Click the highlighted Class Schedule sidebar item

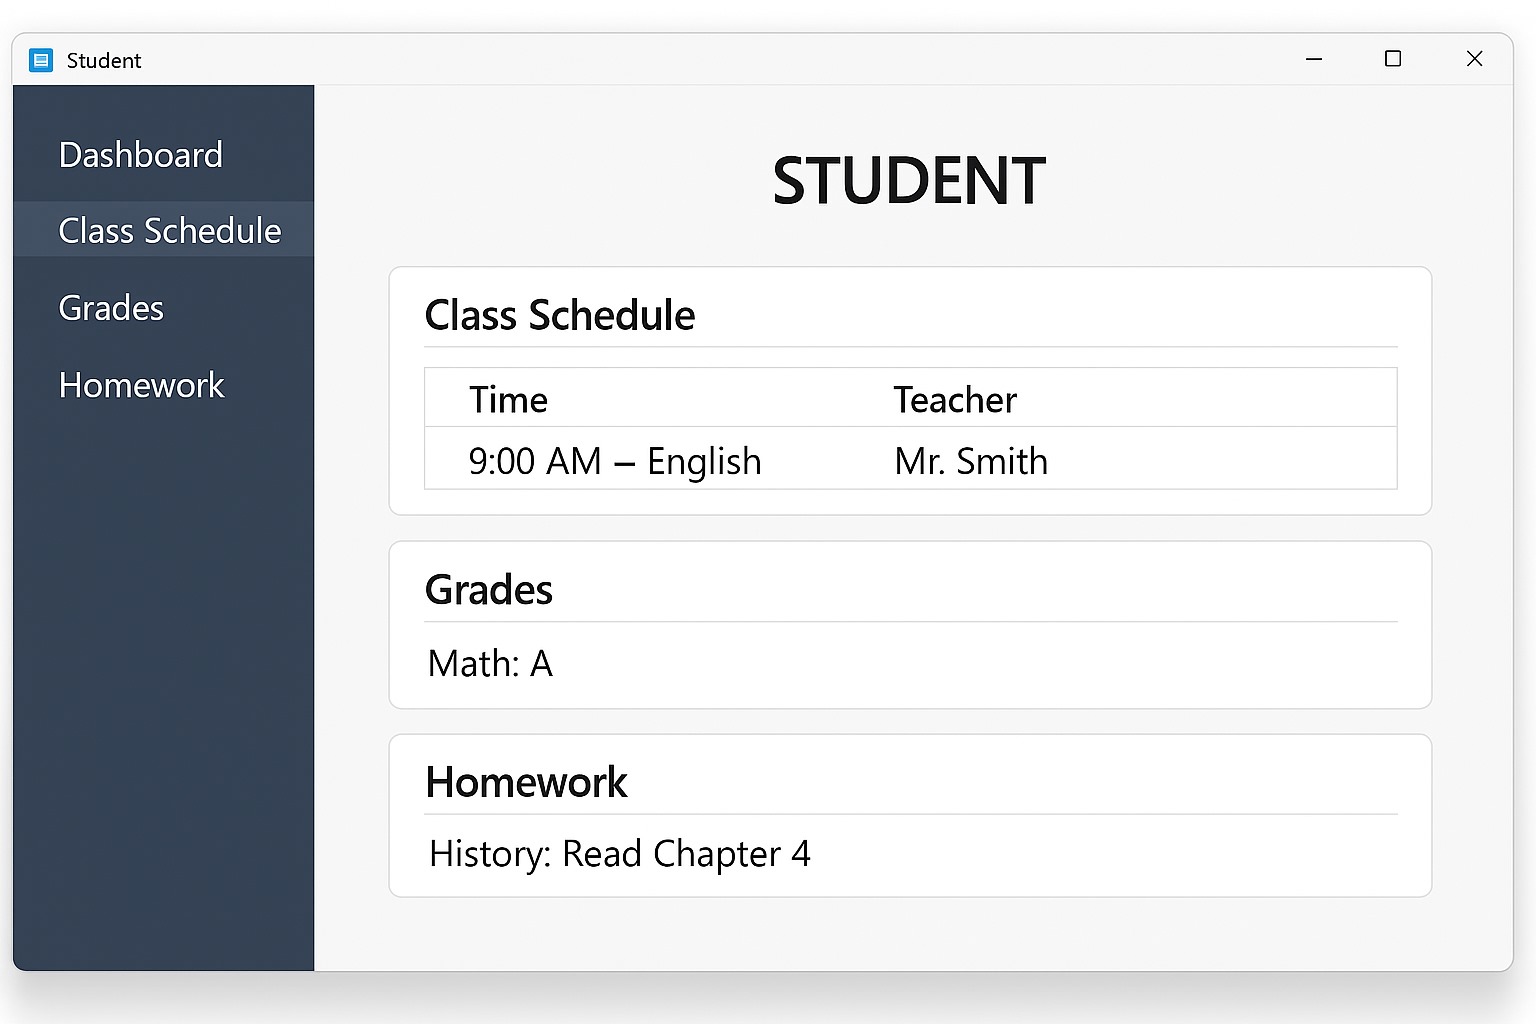point(170,230)
